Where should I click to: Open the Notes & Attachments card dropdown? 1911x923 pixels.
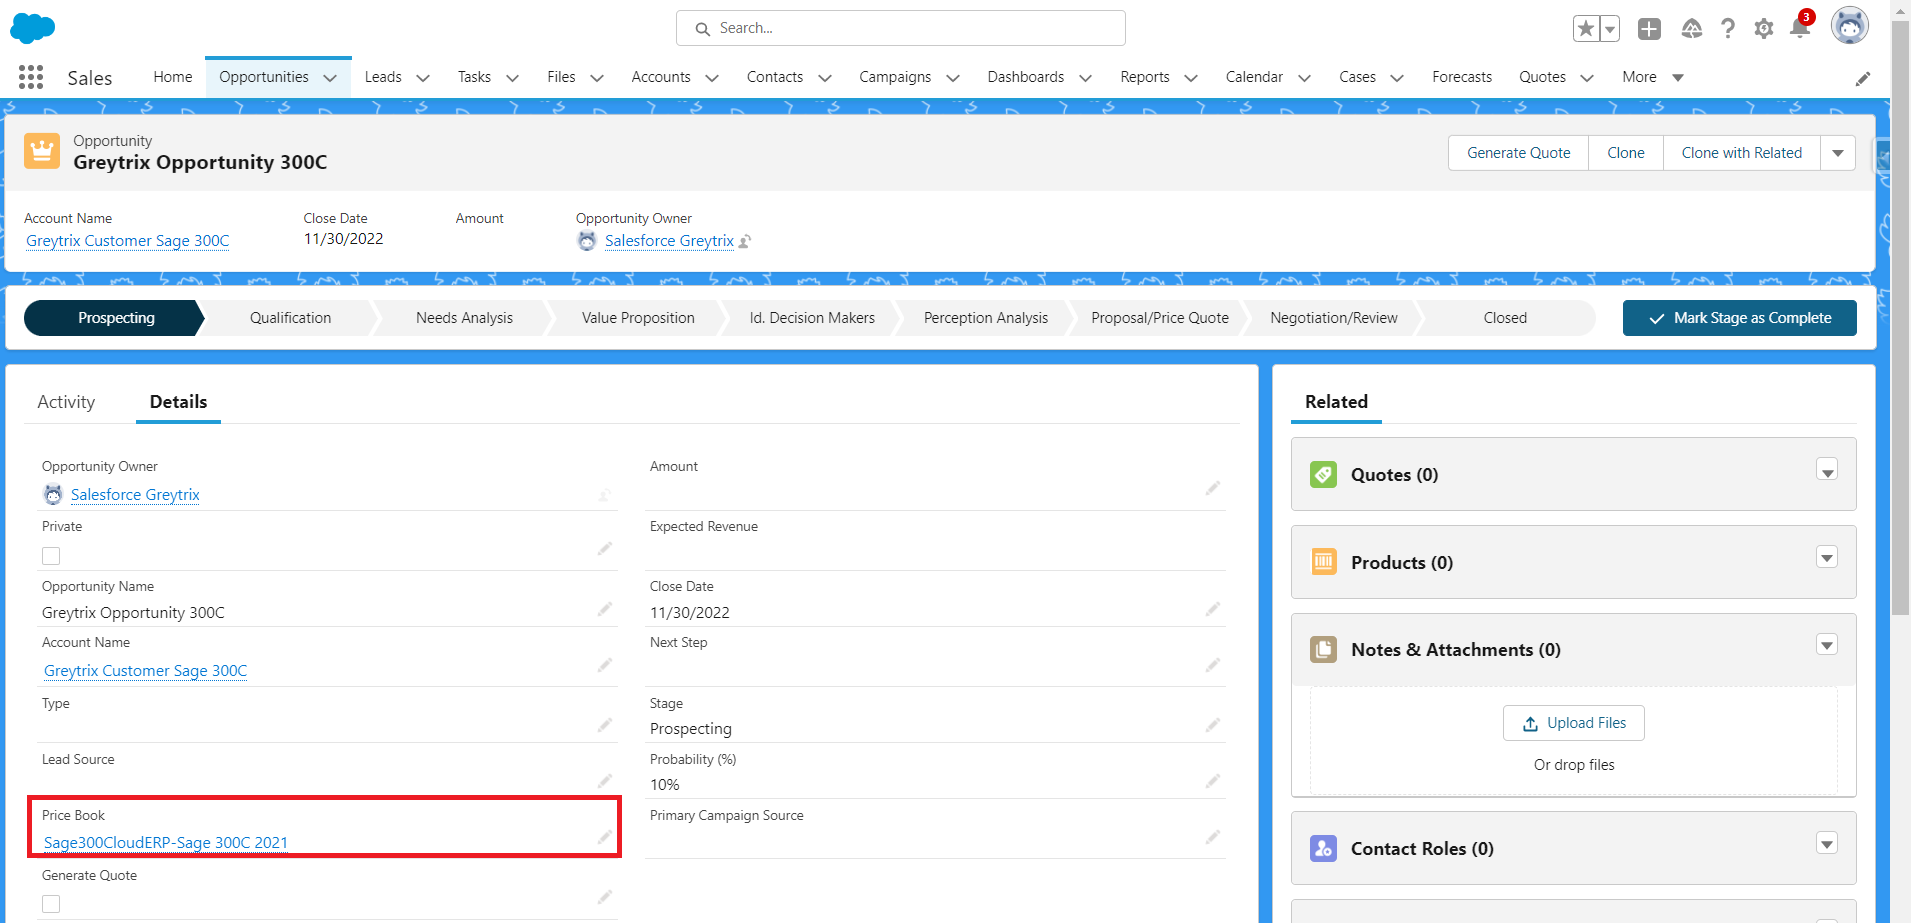[x=1827, y=645]
